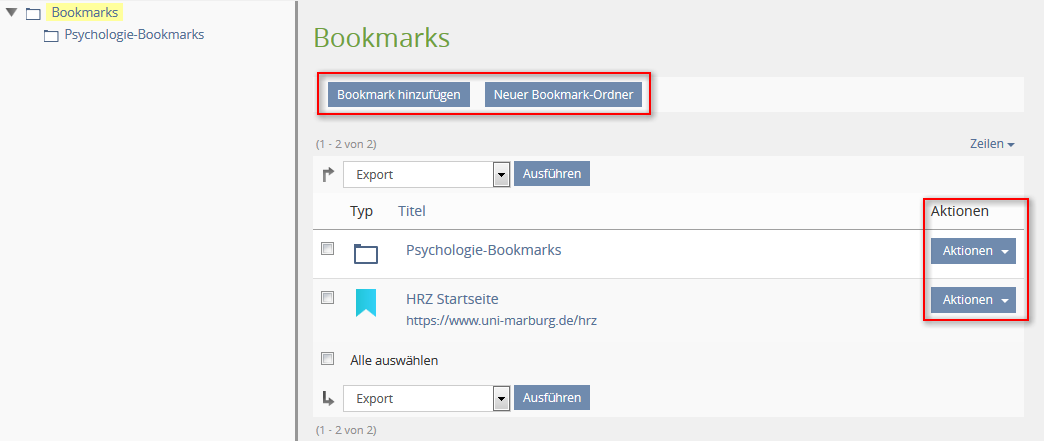Click the top Ausführen button
Viewport: 1044px width, 441px height.
(x=552, y=174)
